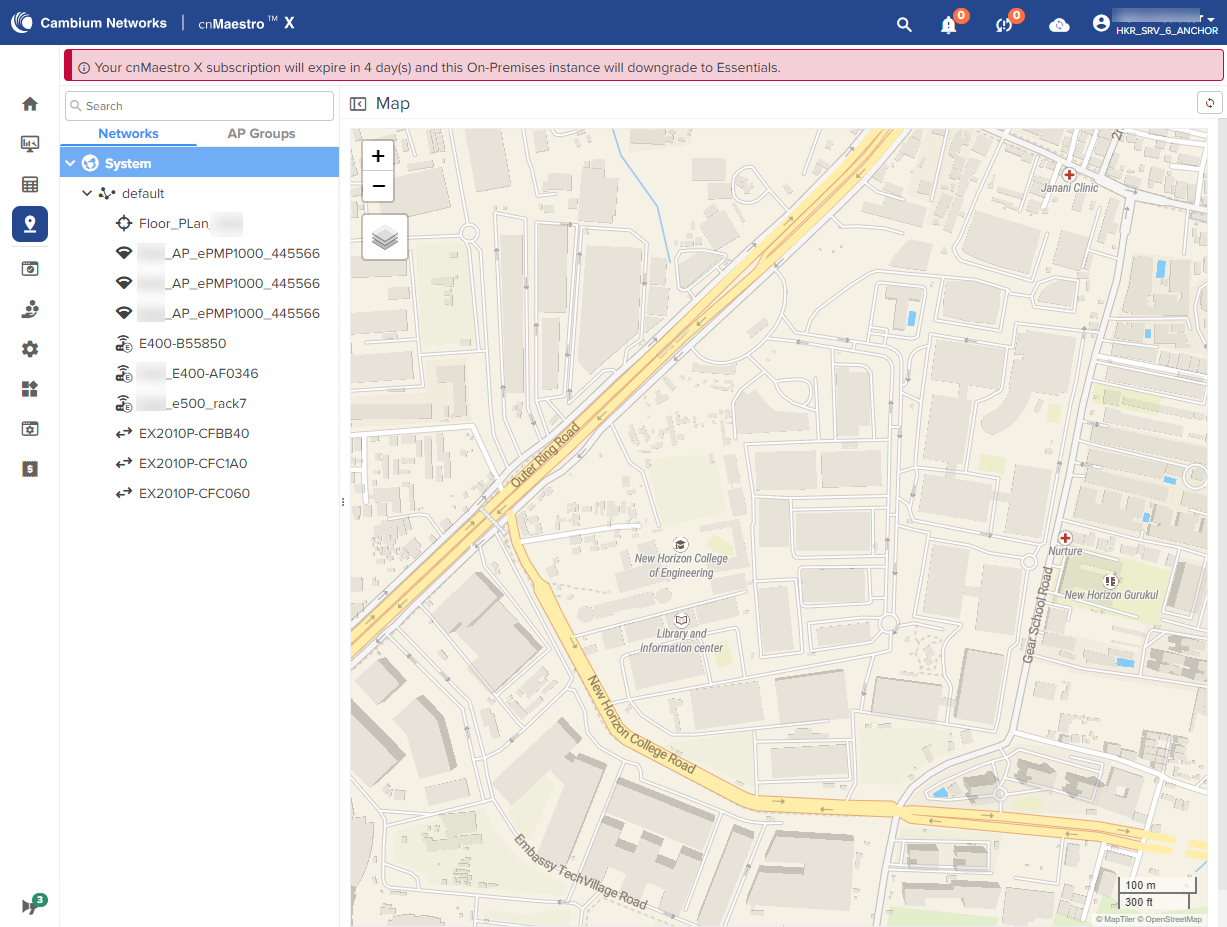Click the tree Search input field
The height and width of the screenshot is (927, 1227).
tap(199, 106)
